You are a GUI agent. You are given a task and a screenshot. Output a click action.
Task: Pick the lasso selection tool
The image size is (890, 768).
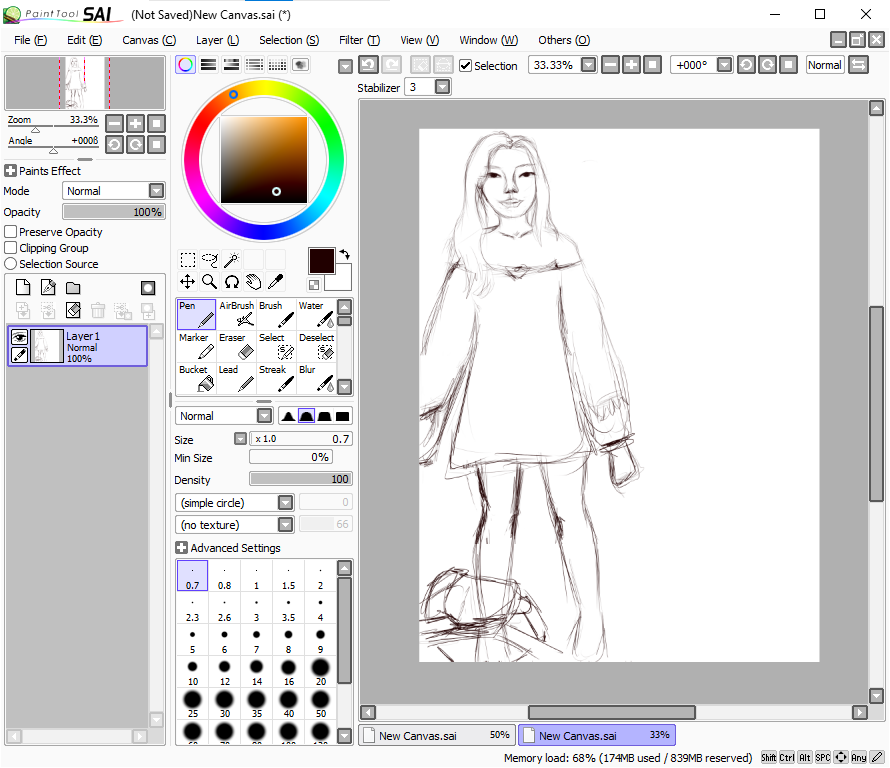tap(209, 260)
